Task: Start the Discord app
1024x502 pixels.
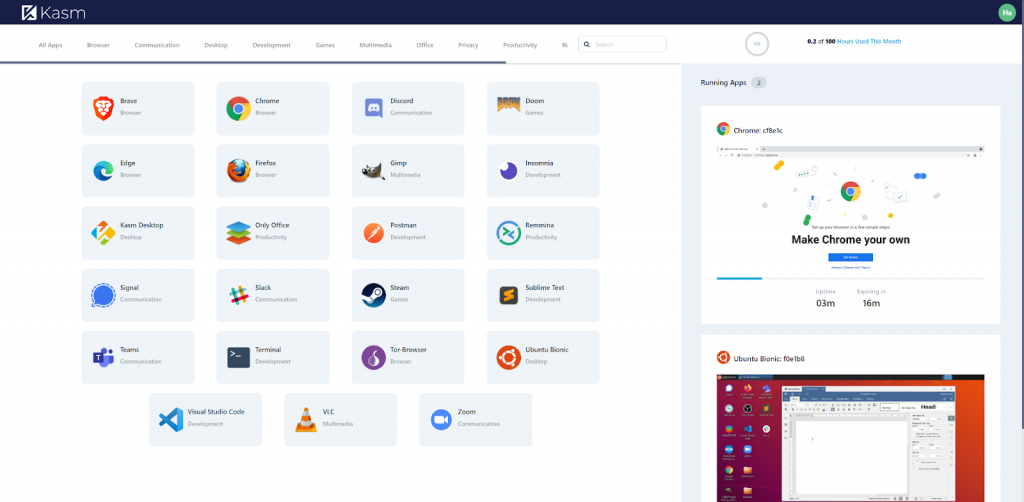Action: tap(408, 108)
